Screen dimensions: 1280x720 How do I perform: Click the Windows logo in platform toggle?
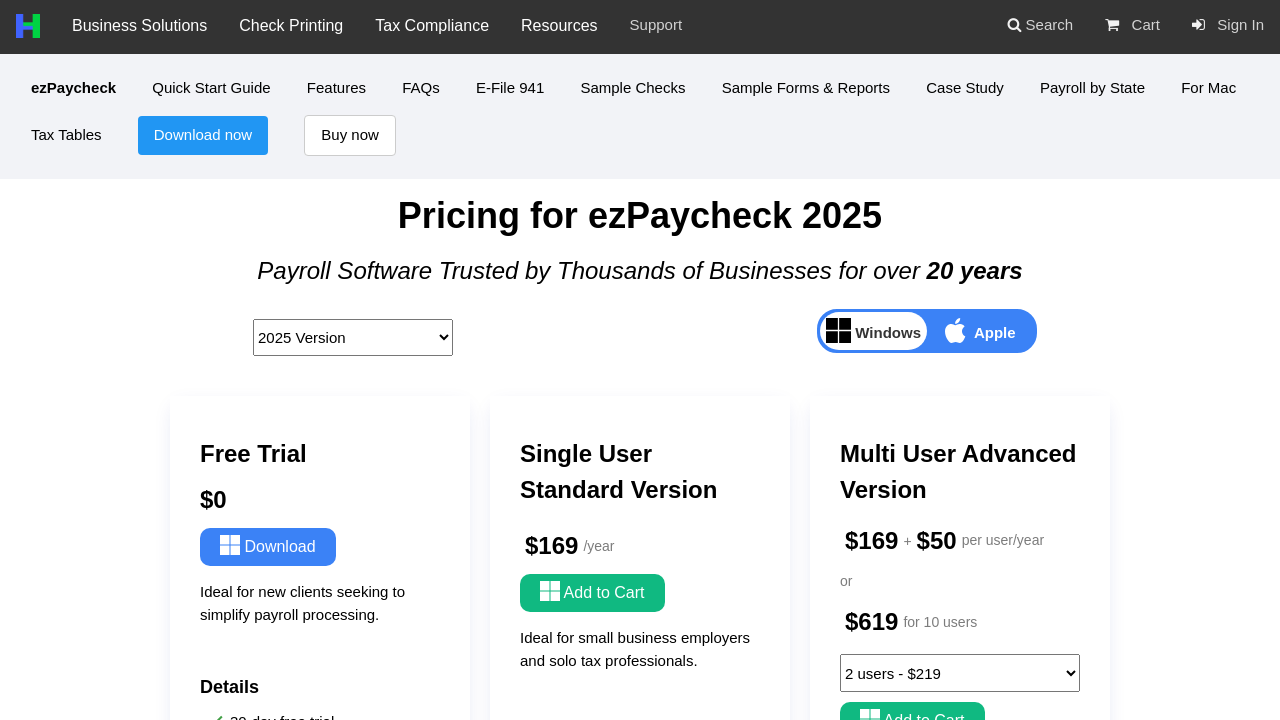[x=838, y=331]
